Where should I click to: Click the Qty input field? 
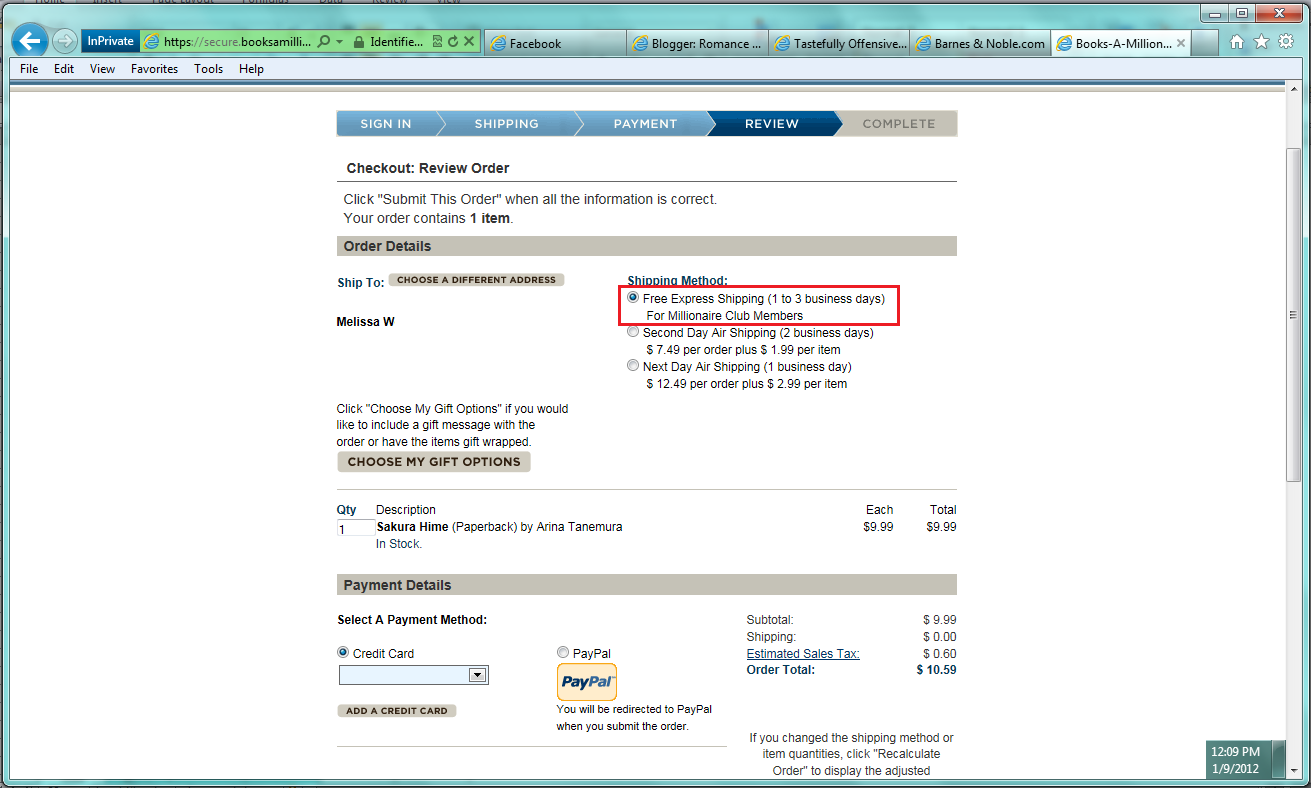pos(356,529)
